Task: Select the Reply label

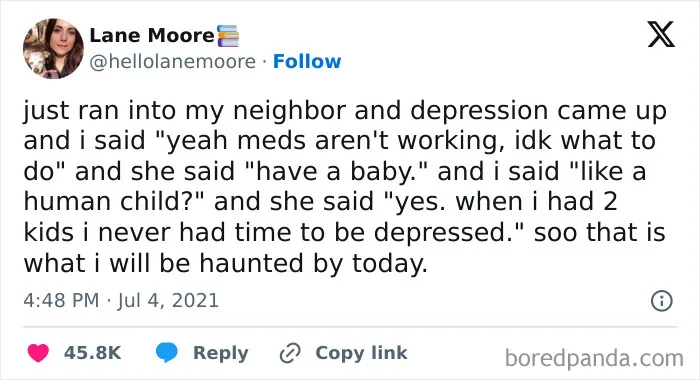Action: click(221, 353)
